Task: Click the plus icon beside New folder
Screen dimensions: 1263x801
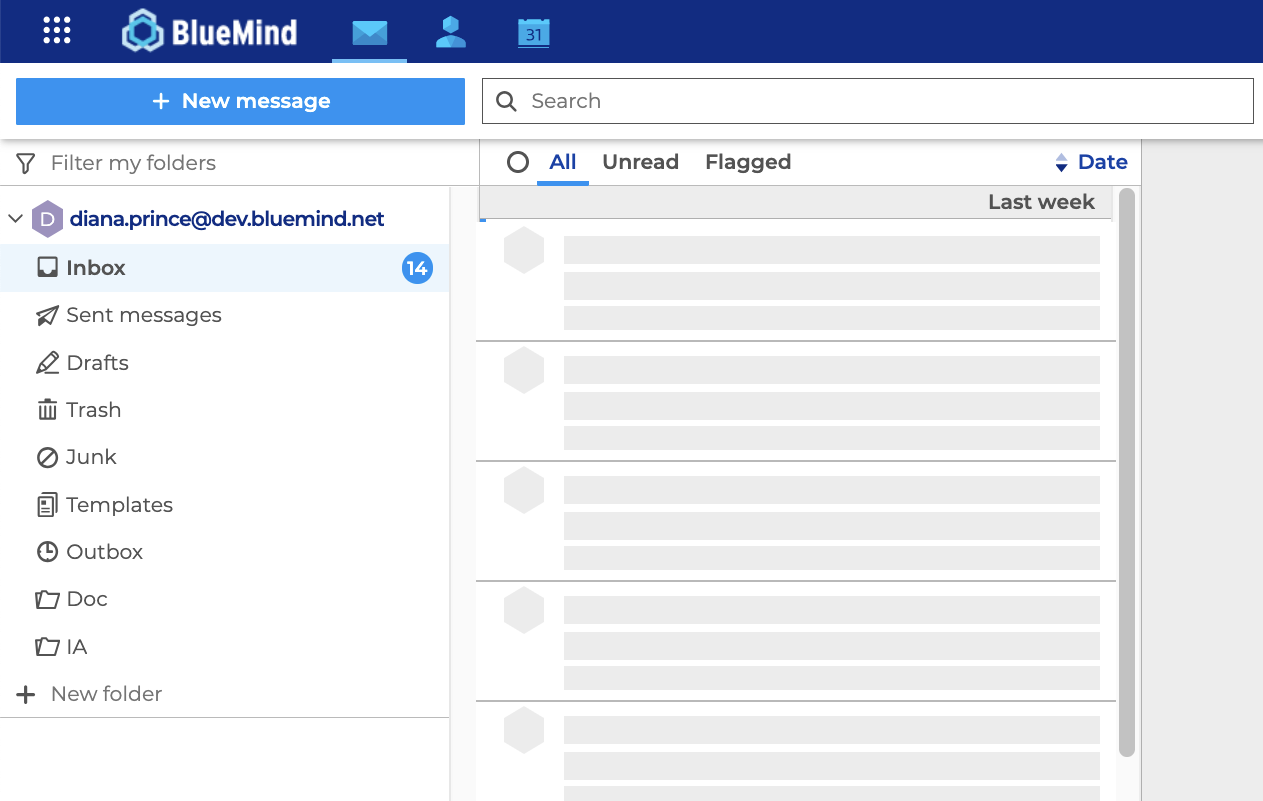Action: (26, 694)
